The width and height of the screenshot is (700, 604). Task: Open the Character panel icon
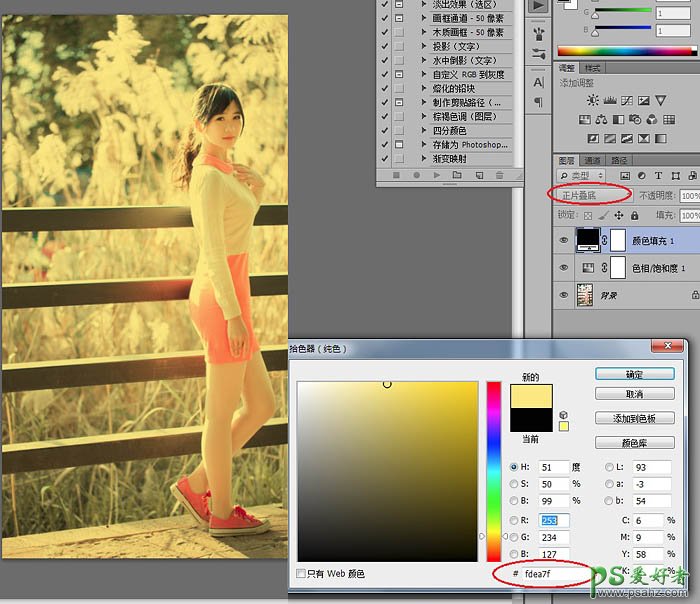539,83
